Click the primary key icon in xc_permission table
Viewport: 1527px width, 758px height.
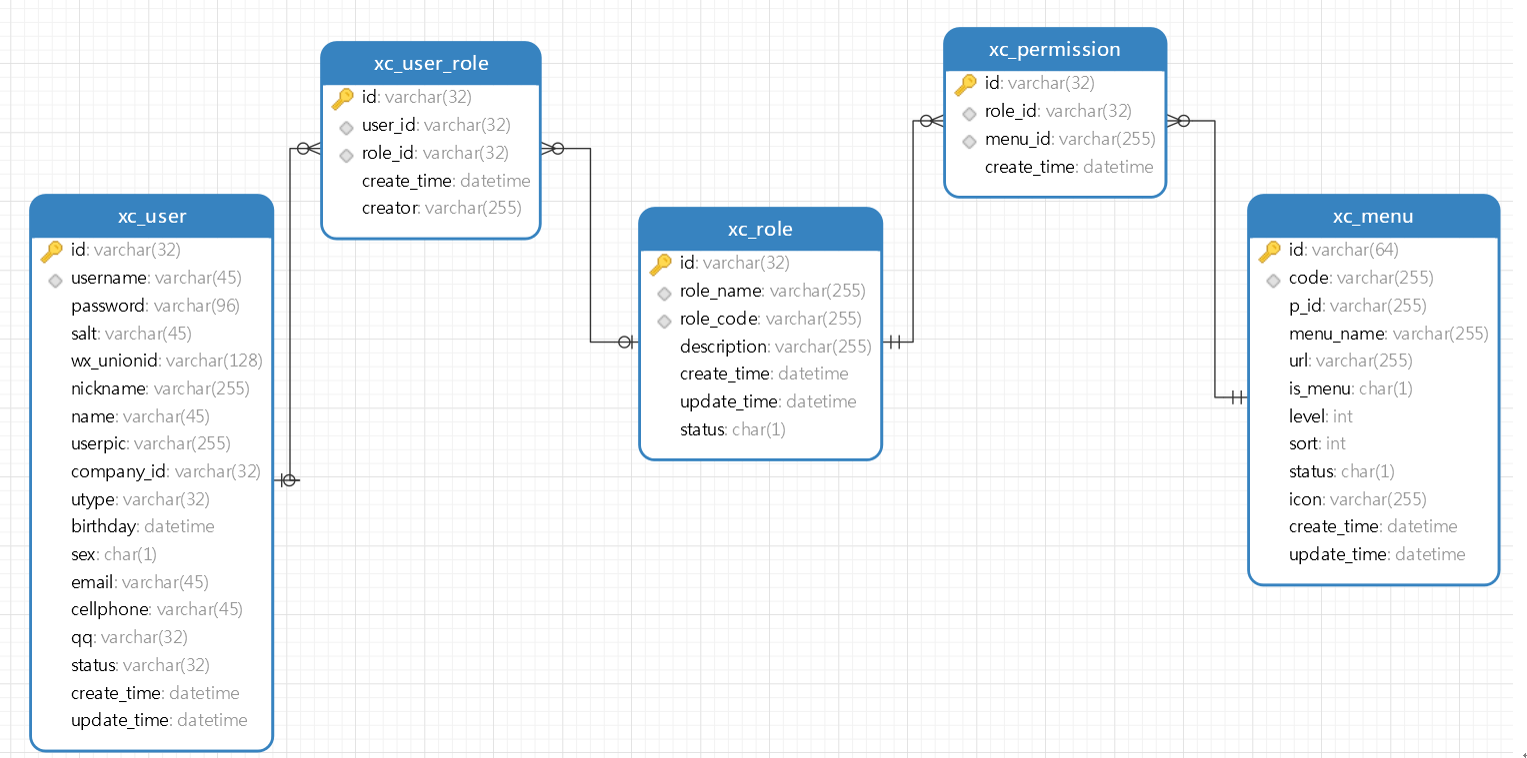(x=966, y=84)
